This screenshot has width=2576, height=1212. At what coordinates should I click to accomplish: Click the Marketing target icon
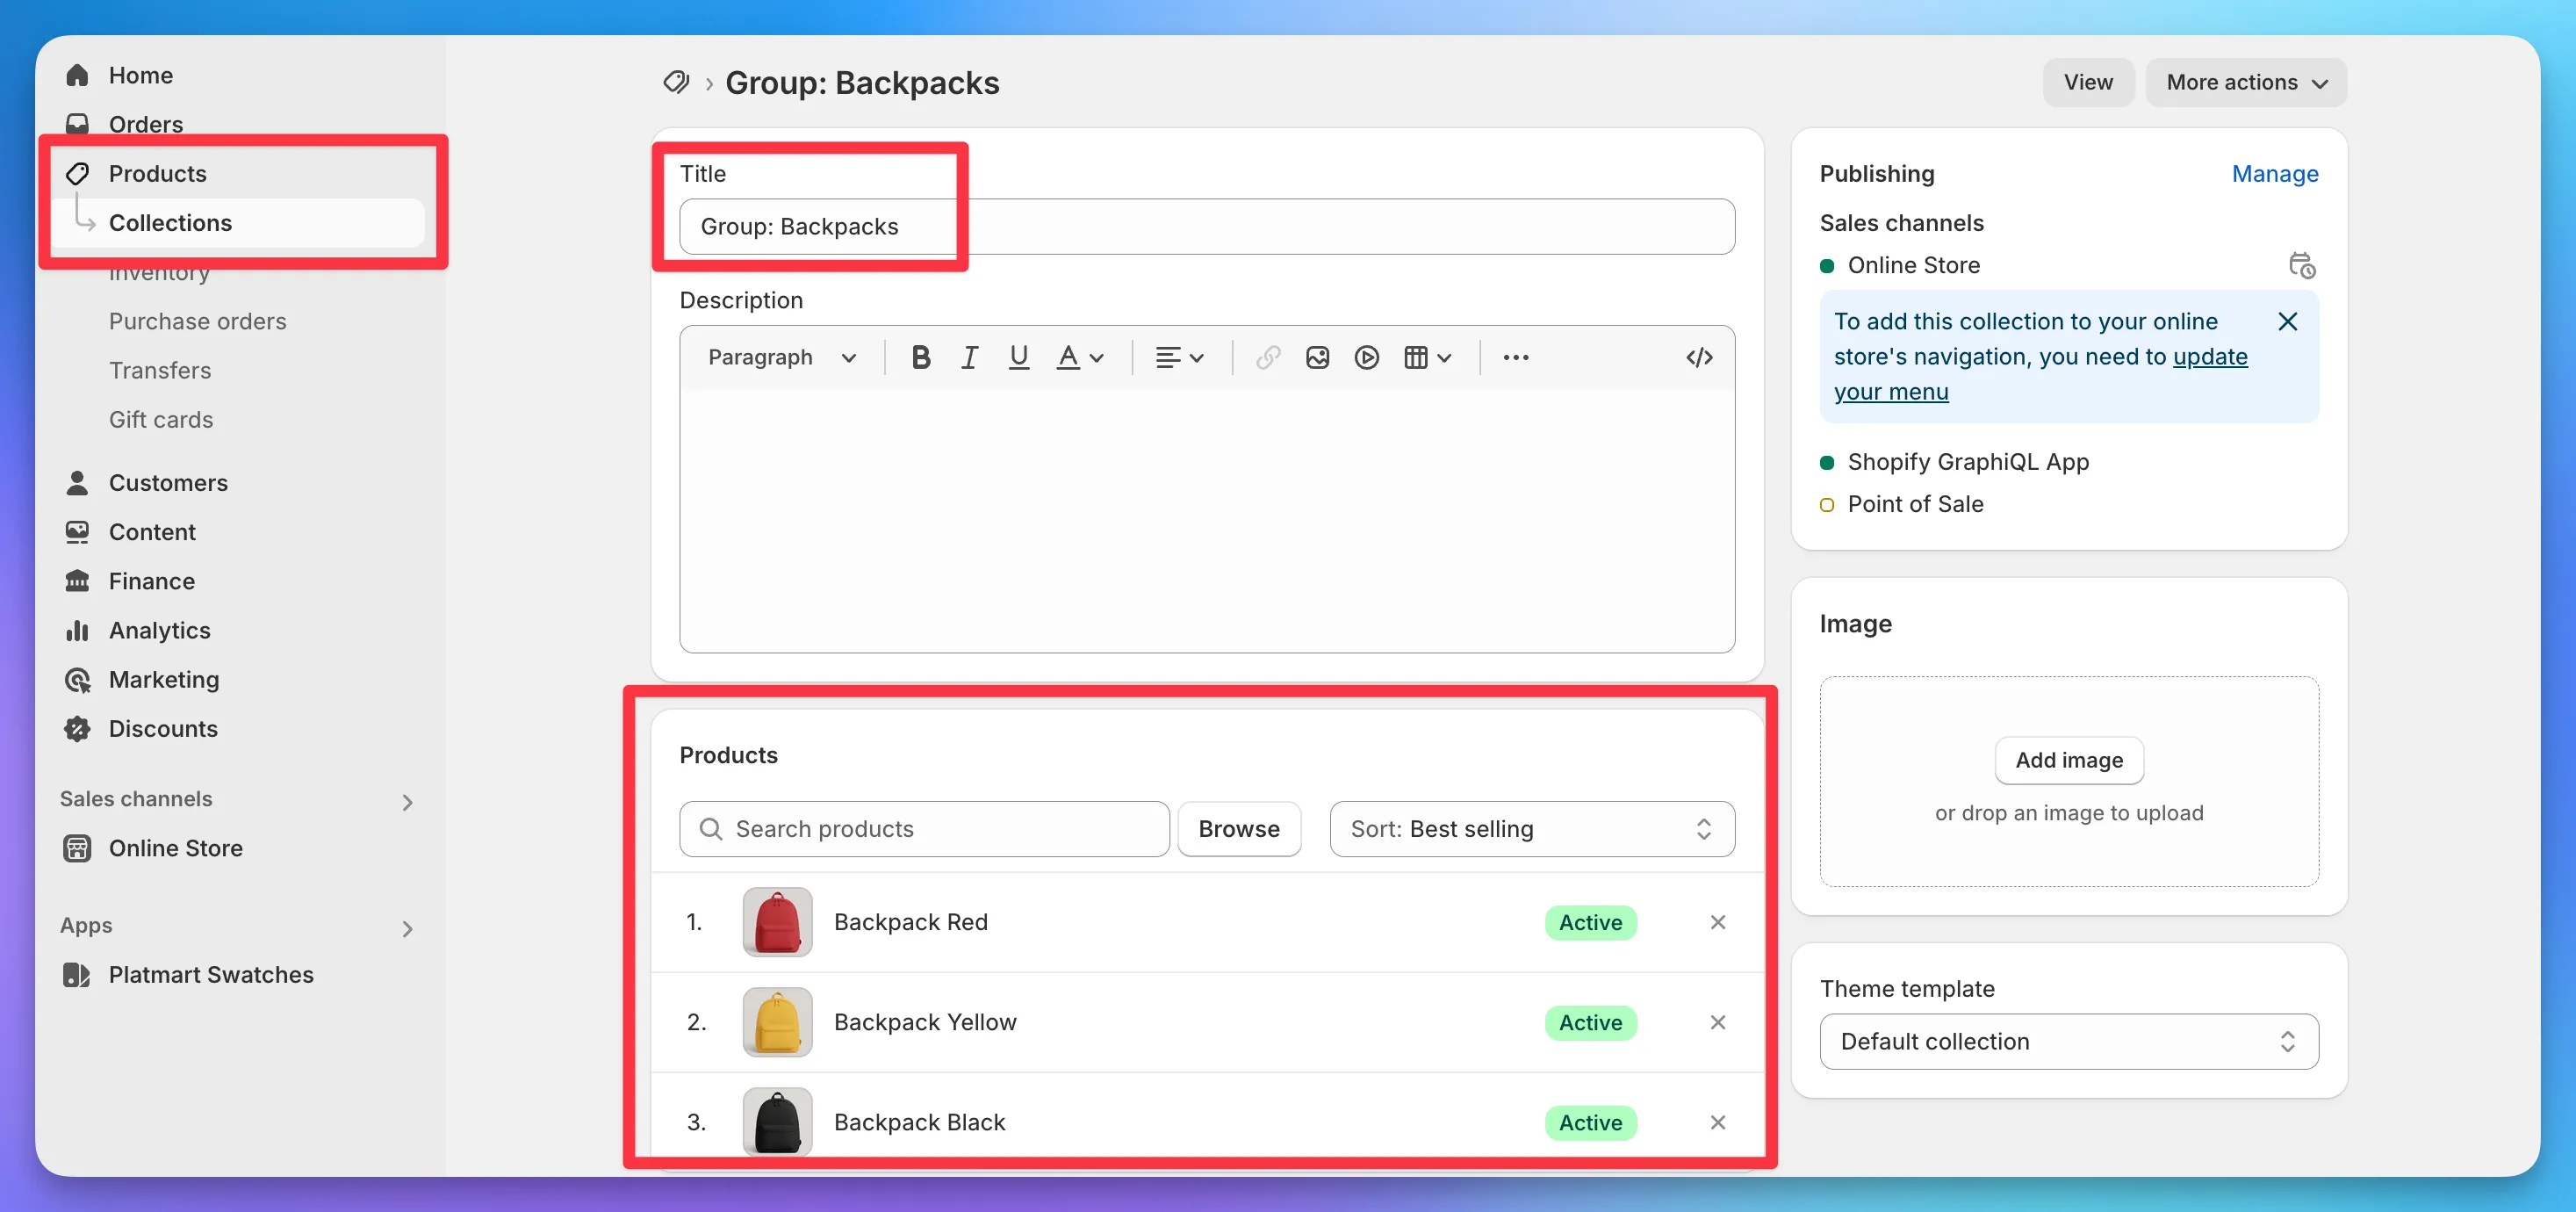coord(77,679)
